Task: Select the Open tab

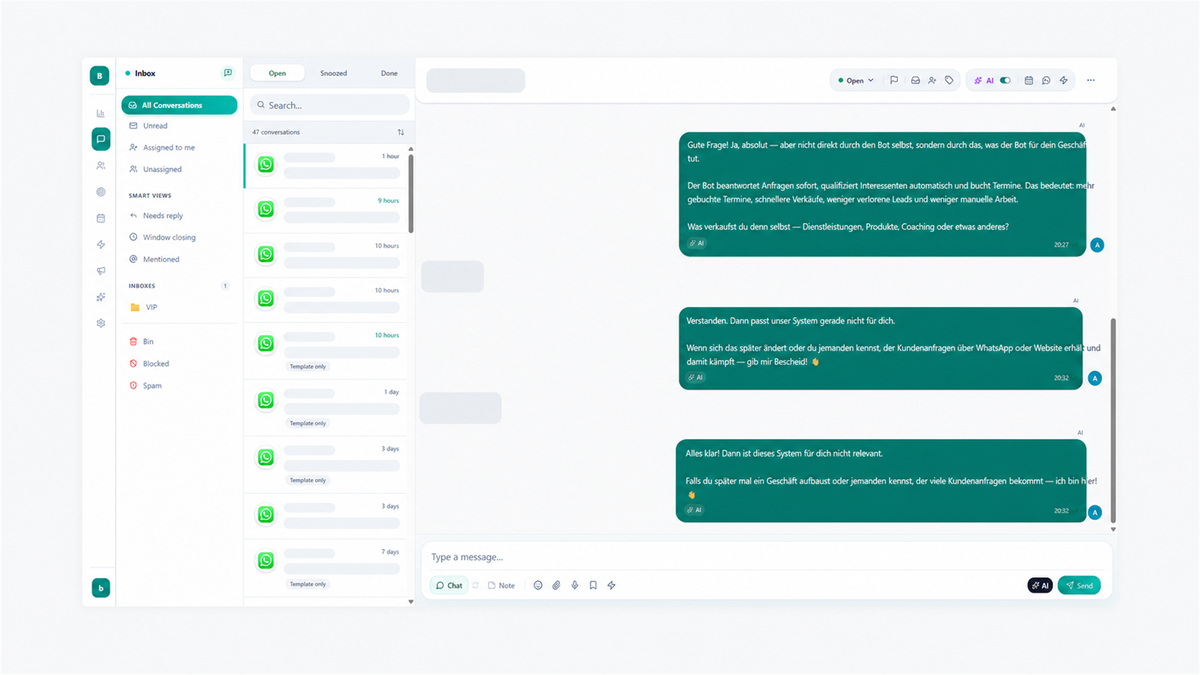Action: point(277,73)
